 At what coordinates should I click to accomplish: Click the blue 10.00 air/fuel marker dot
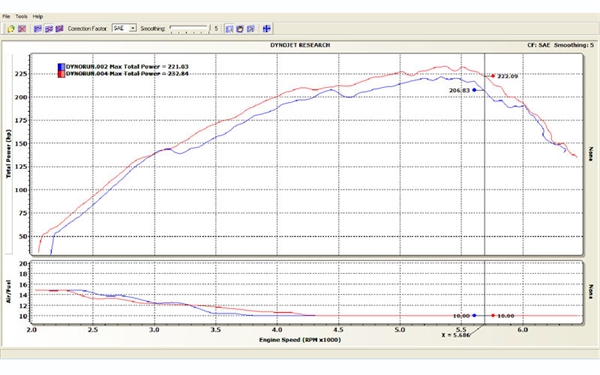click(474, 316)
